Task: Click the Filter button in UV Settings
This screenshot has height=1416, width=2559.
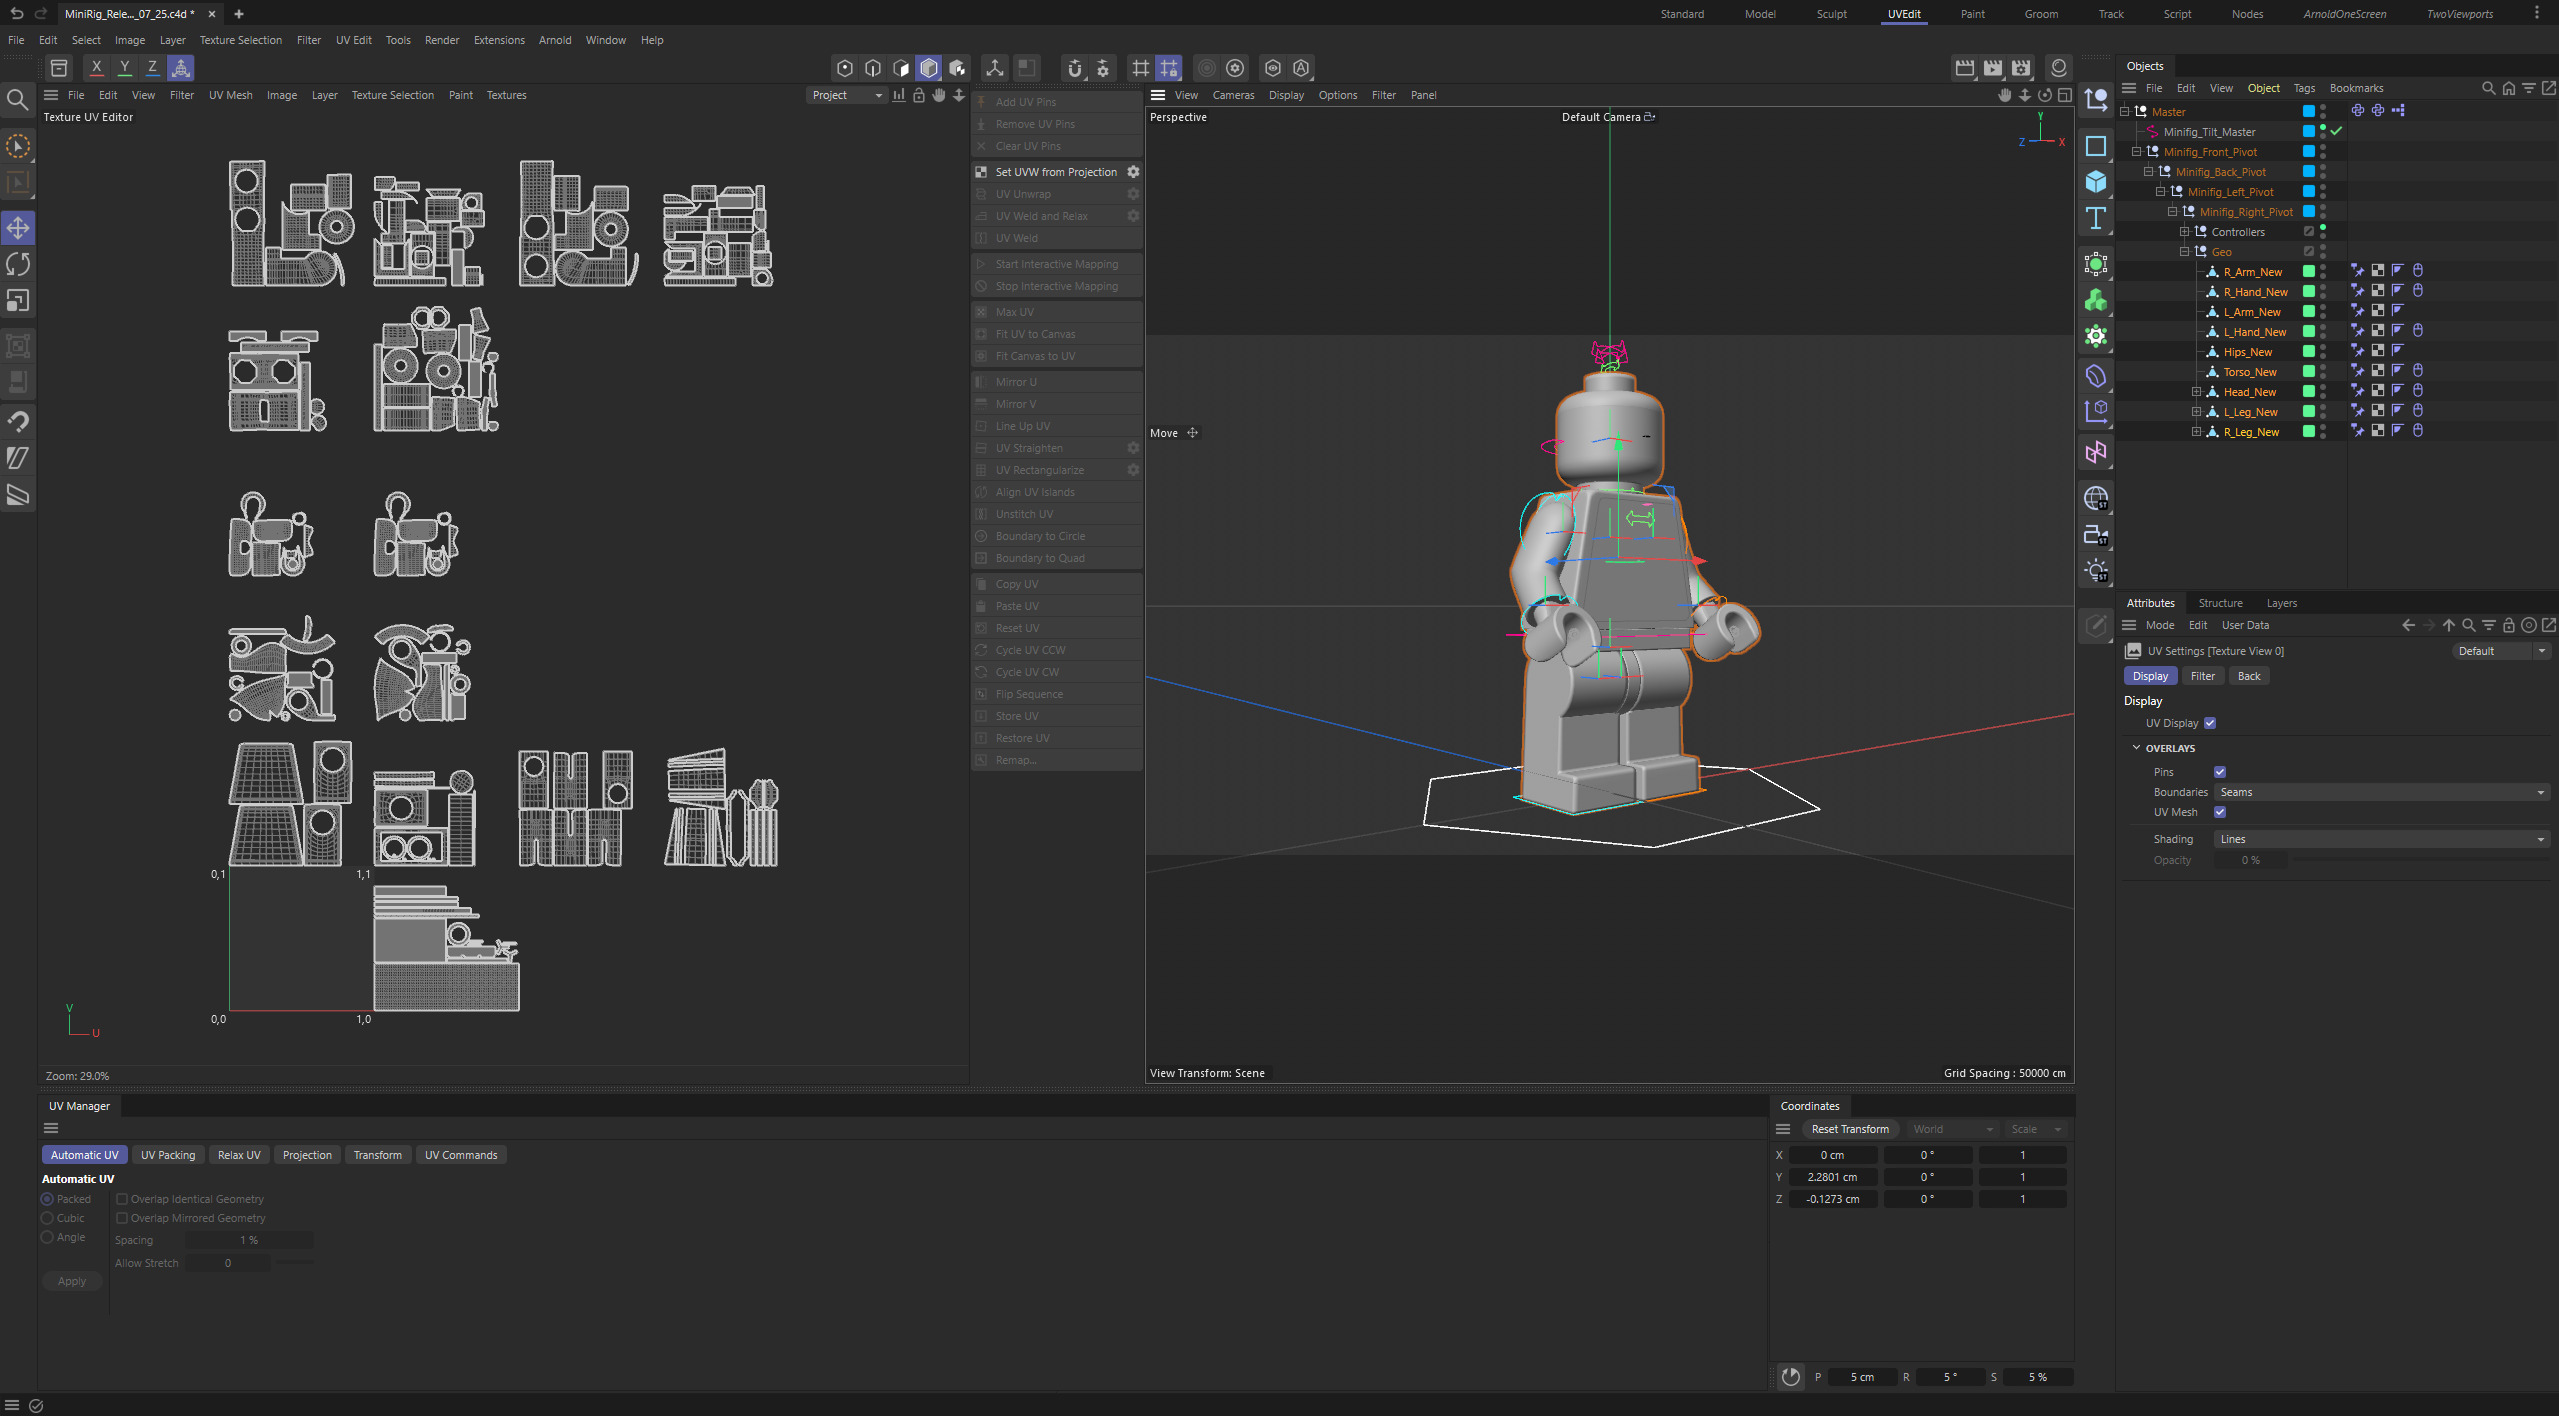Action: tap(2202, 676)
